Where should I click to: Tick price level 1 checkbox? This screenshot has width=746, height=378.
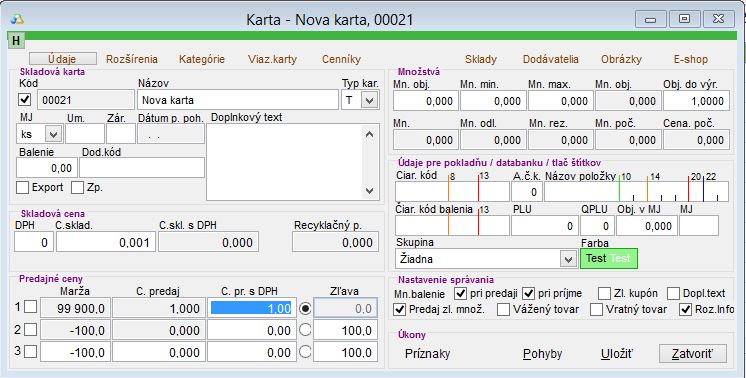coord(30,307)
